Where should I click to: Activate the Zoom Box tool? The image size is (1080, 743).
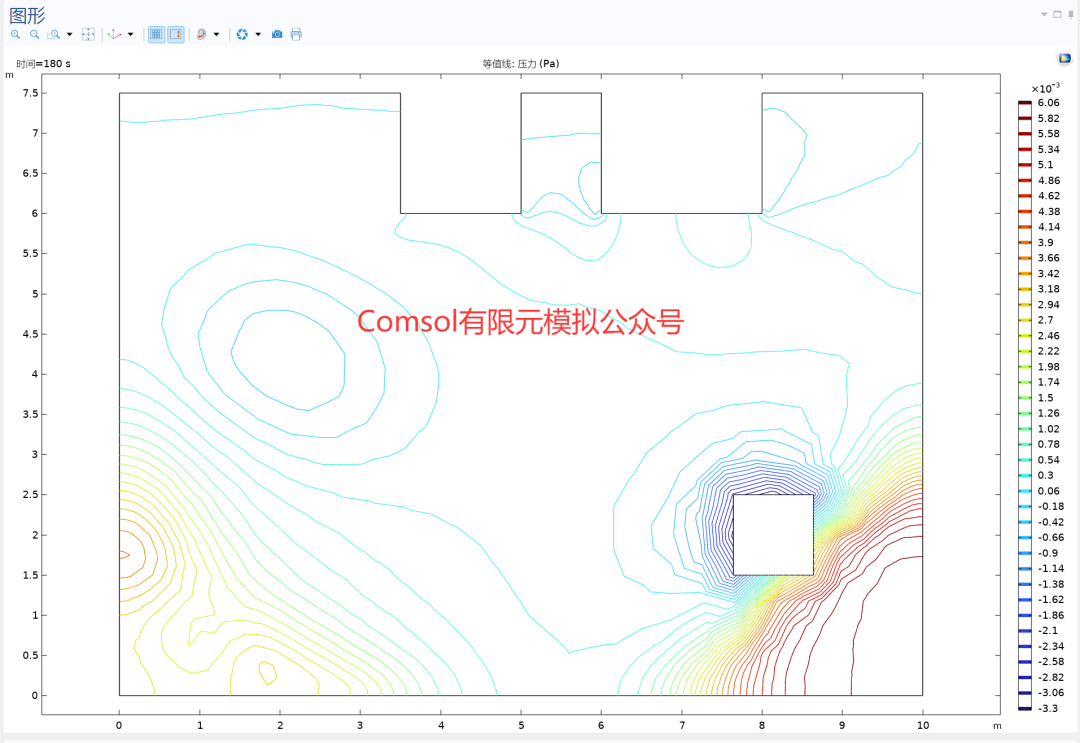click(x=54, y=34)
